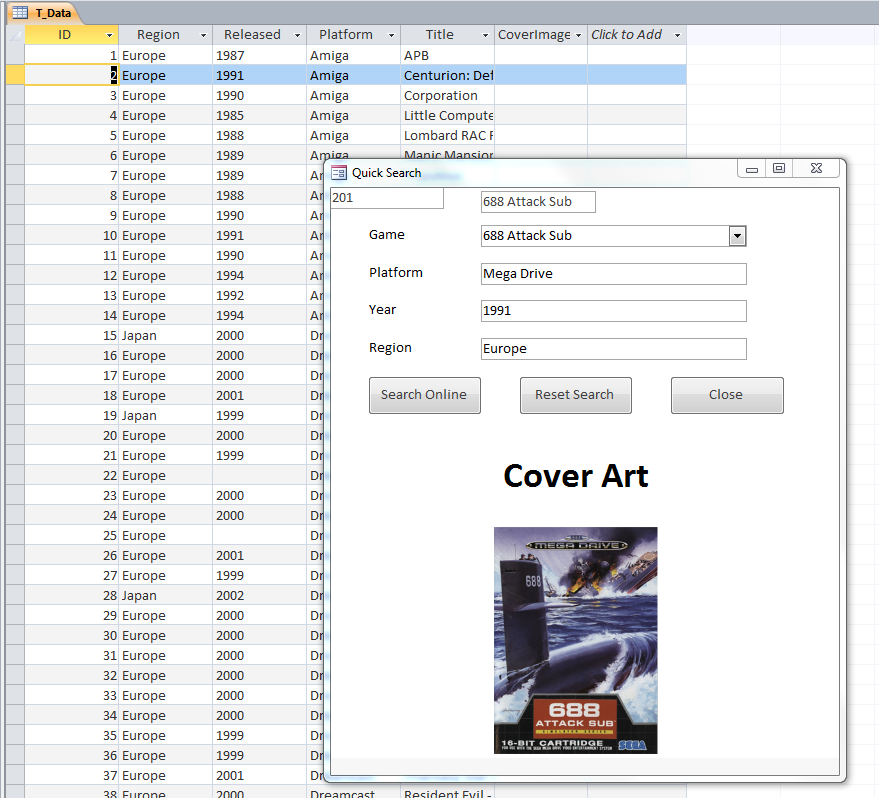Click the small title field above Game
Image resolution: width=879 pixels, height=798 pixels.
pos(538,202)
